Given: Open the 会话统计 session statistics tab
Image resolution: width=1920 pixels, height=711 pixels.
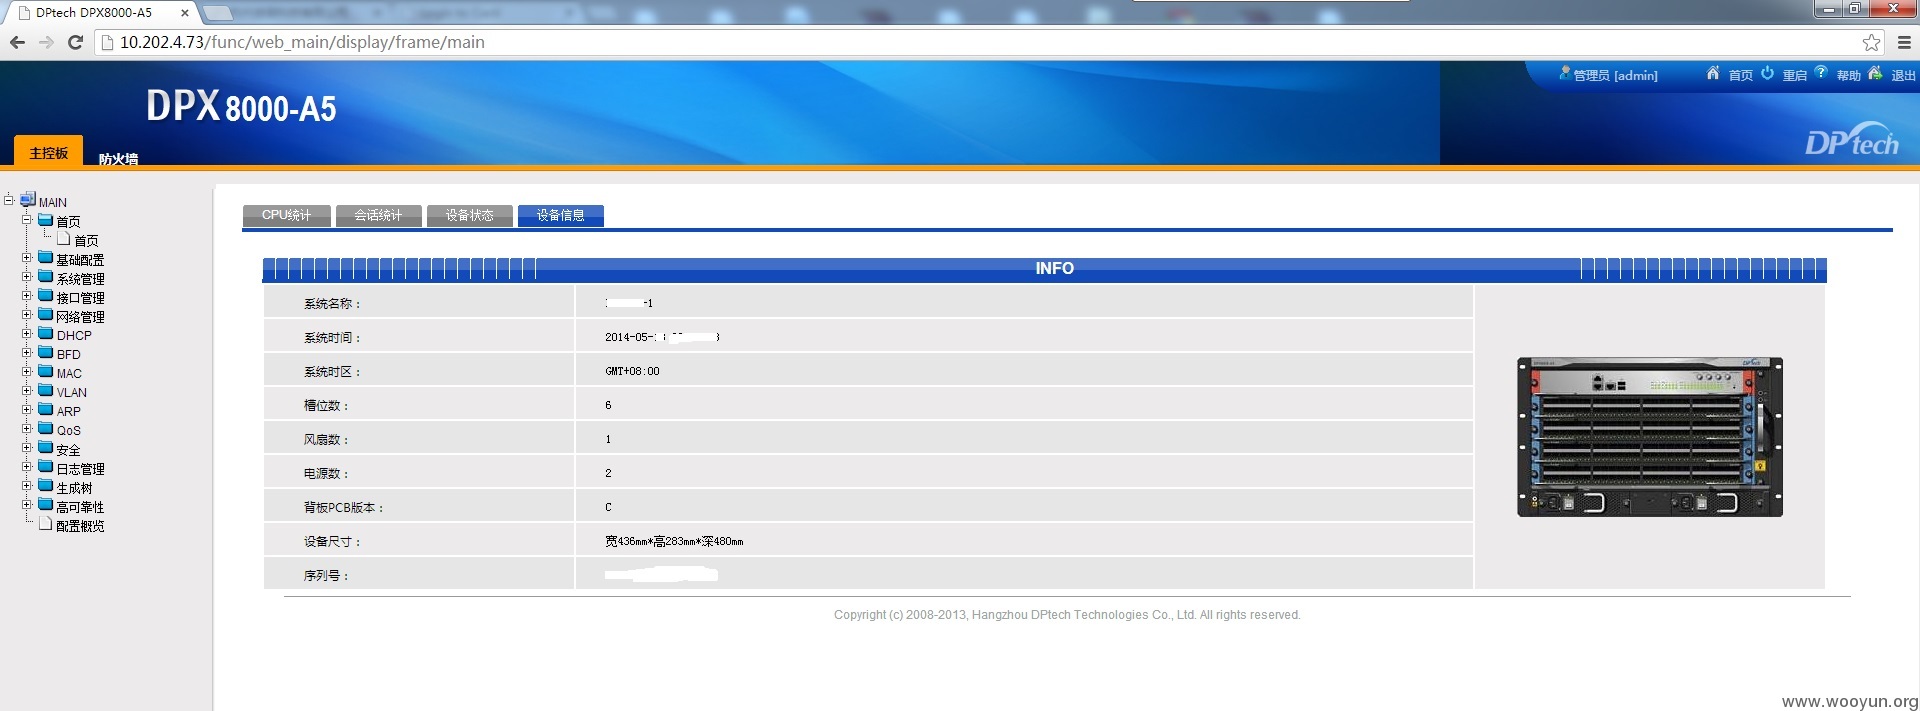Looking at the screenshot, I should [378, 216].
